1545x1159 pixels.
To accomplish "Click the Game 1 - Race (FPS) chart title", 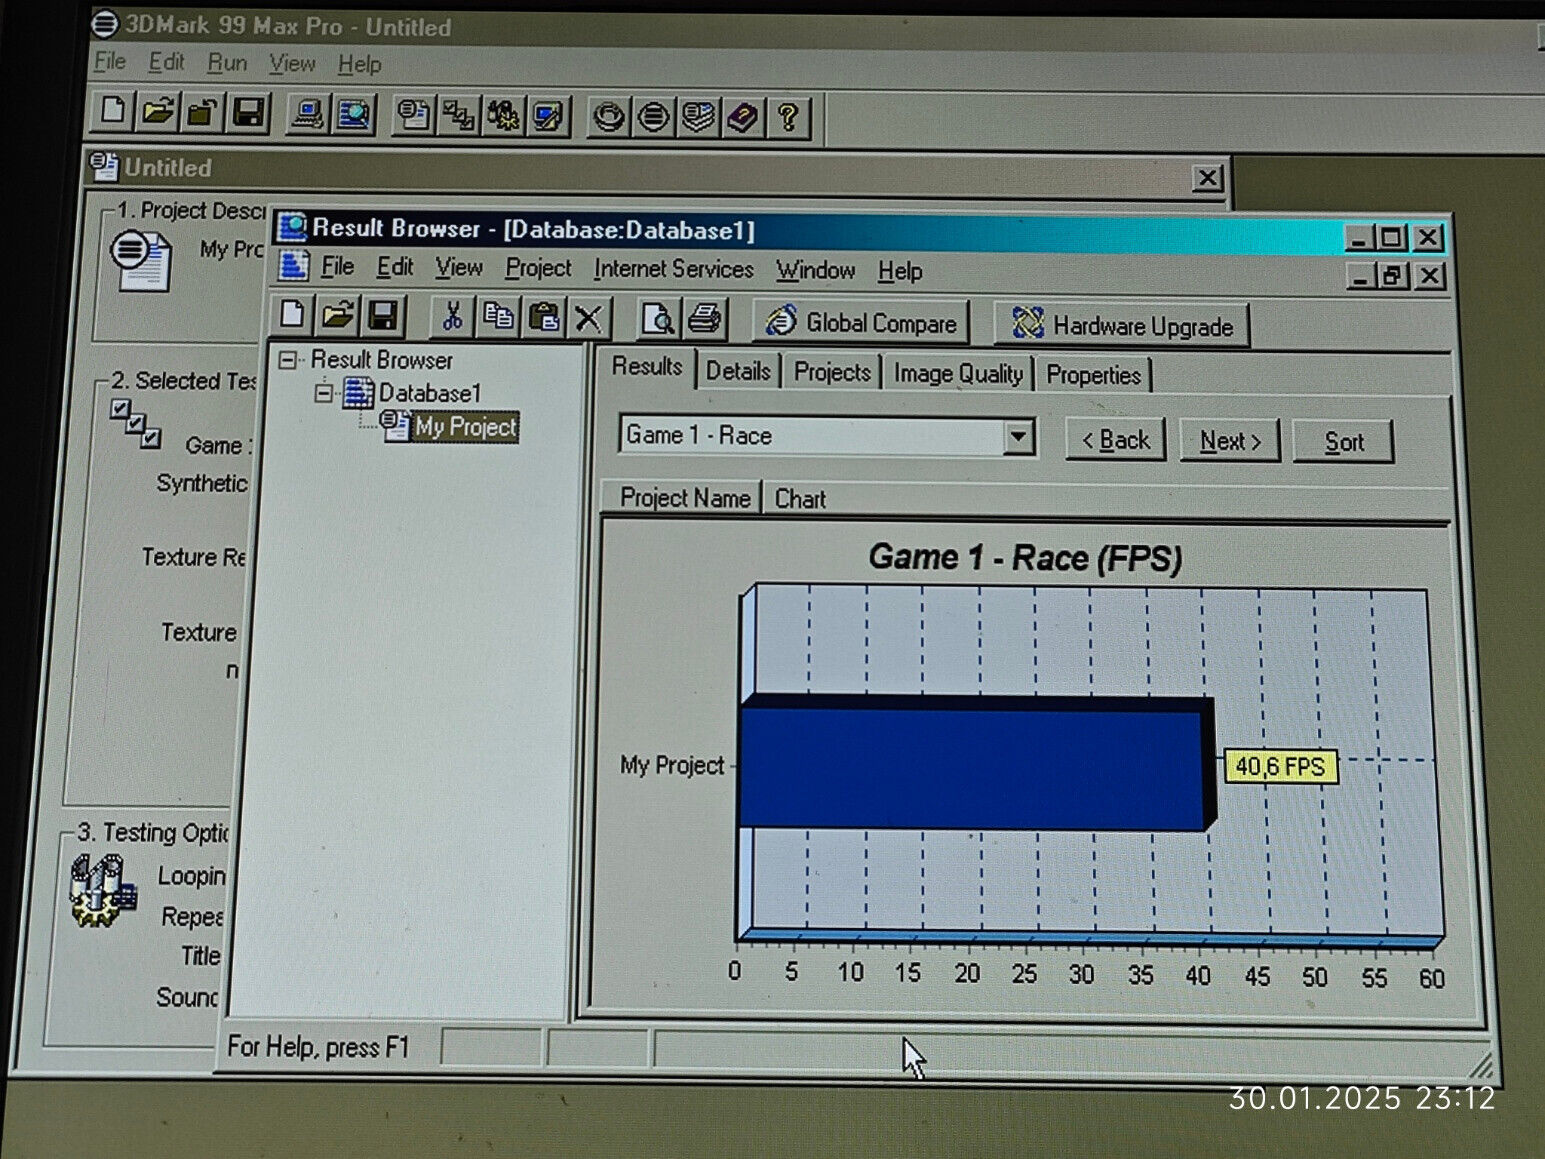I will point(1025,558).
